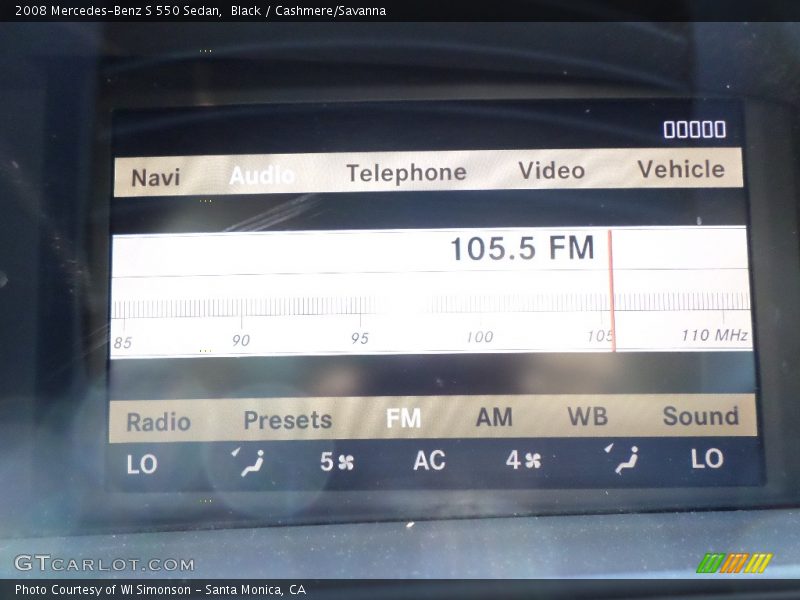Select the right seat airflow distribution icon
Viewport: 800px width, 600px height.
pyautogui.click(x=622, y=459)
